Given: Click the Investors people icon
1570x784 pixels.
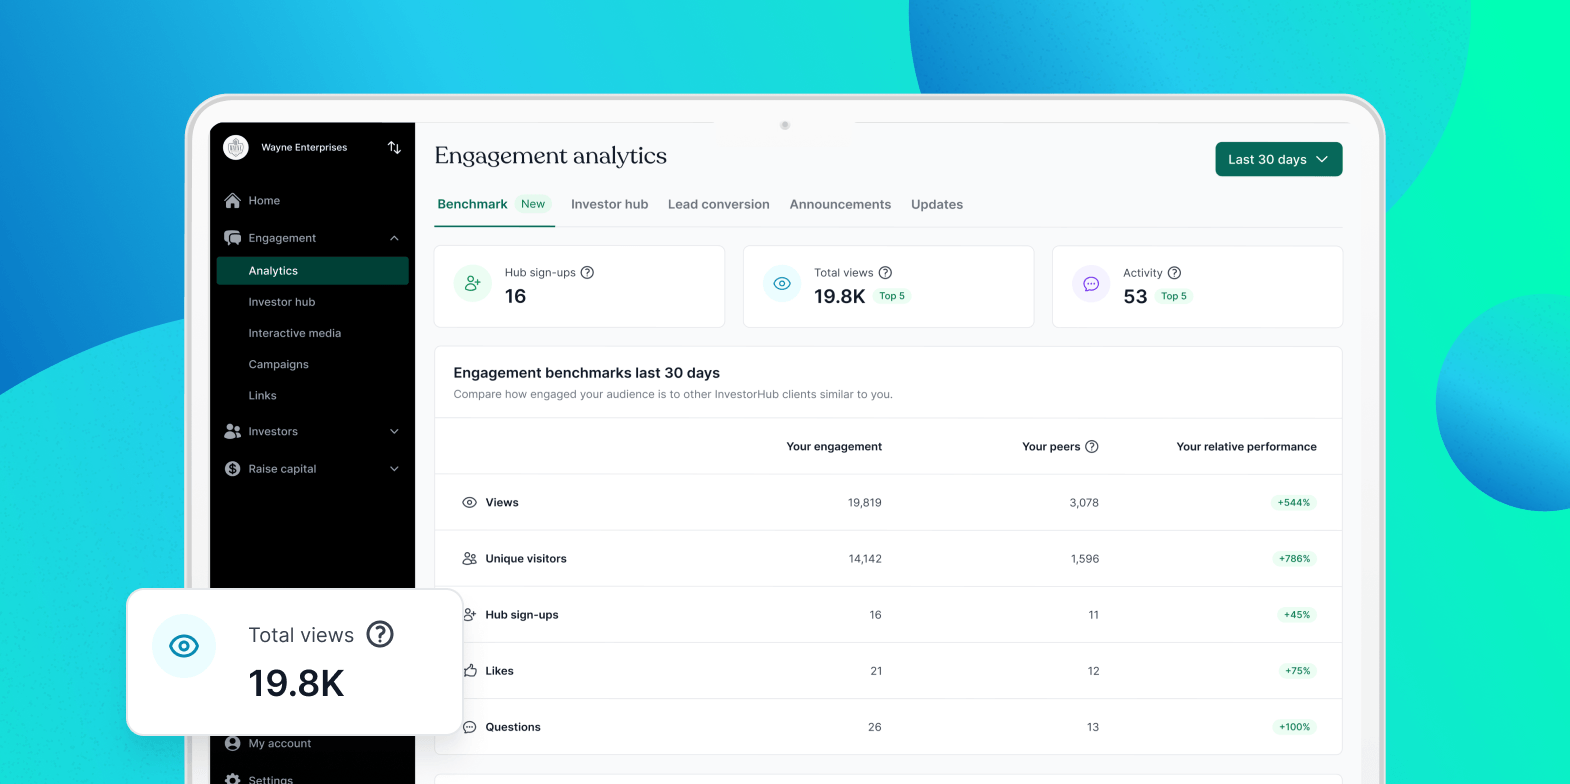Looking at the screenshot, I should click(233, 431).
